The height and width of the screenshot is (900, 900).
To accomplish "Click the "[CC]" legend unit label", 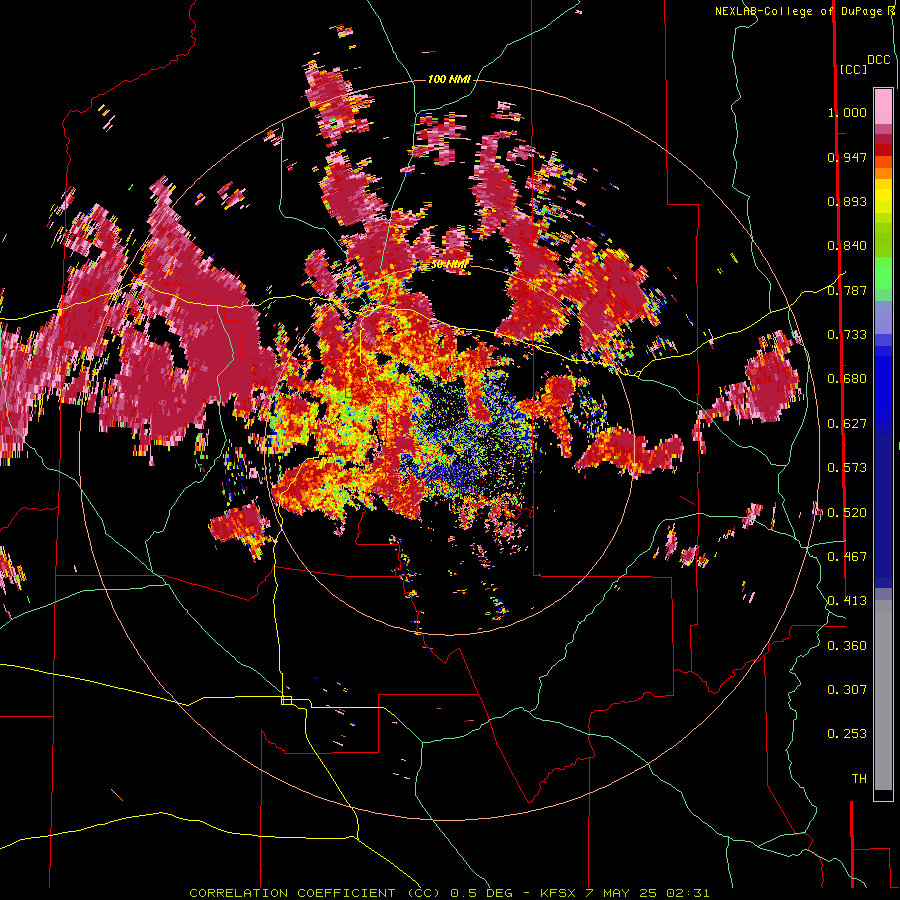I will click(x=853, y=69).
